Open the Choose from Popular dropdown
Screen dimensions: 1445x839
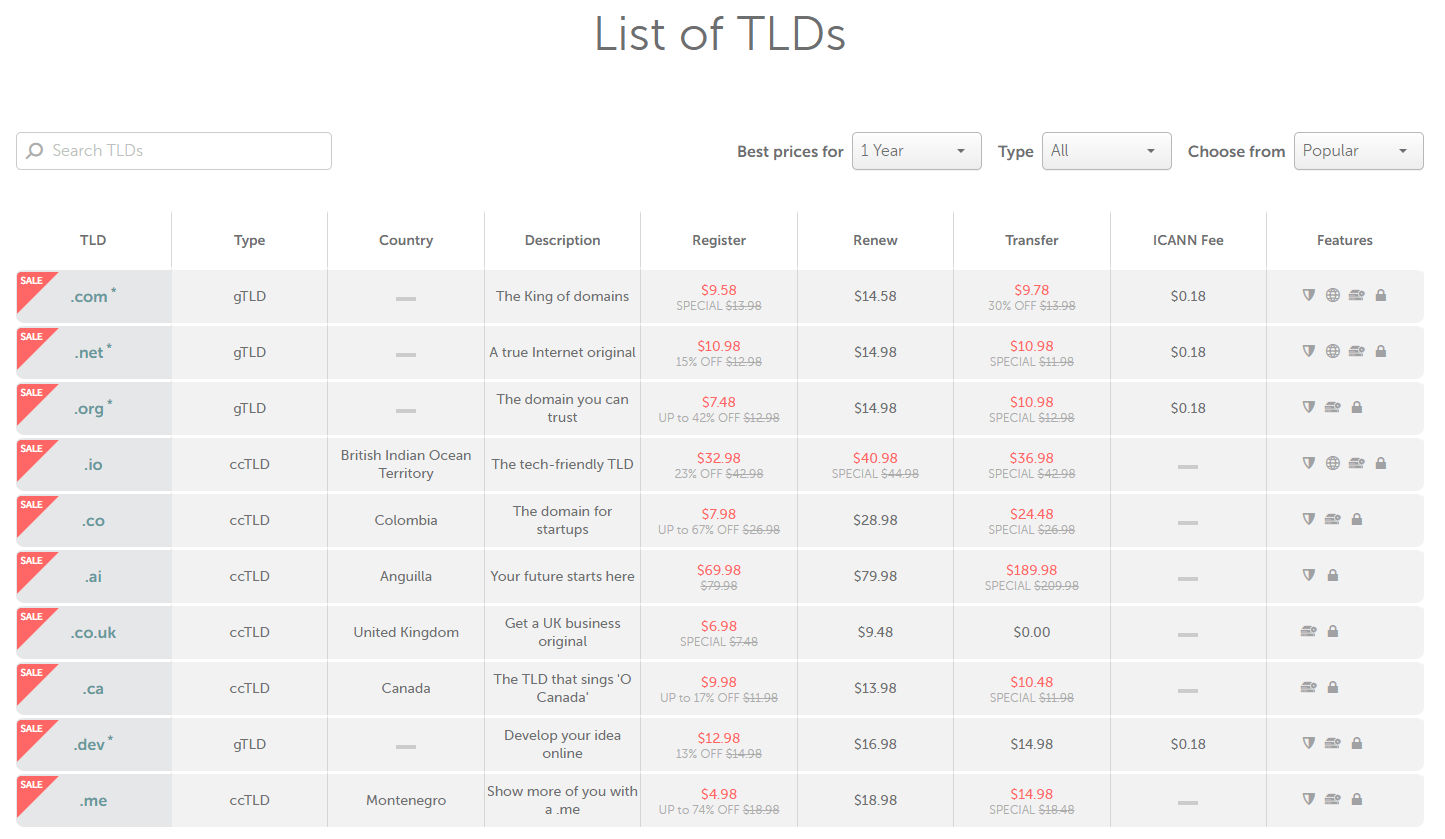coord(1359,151)
